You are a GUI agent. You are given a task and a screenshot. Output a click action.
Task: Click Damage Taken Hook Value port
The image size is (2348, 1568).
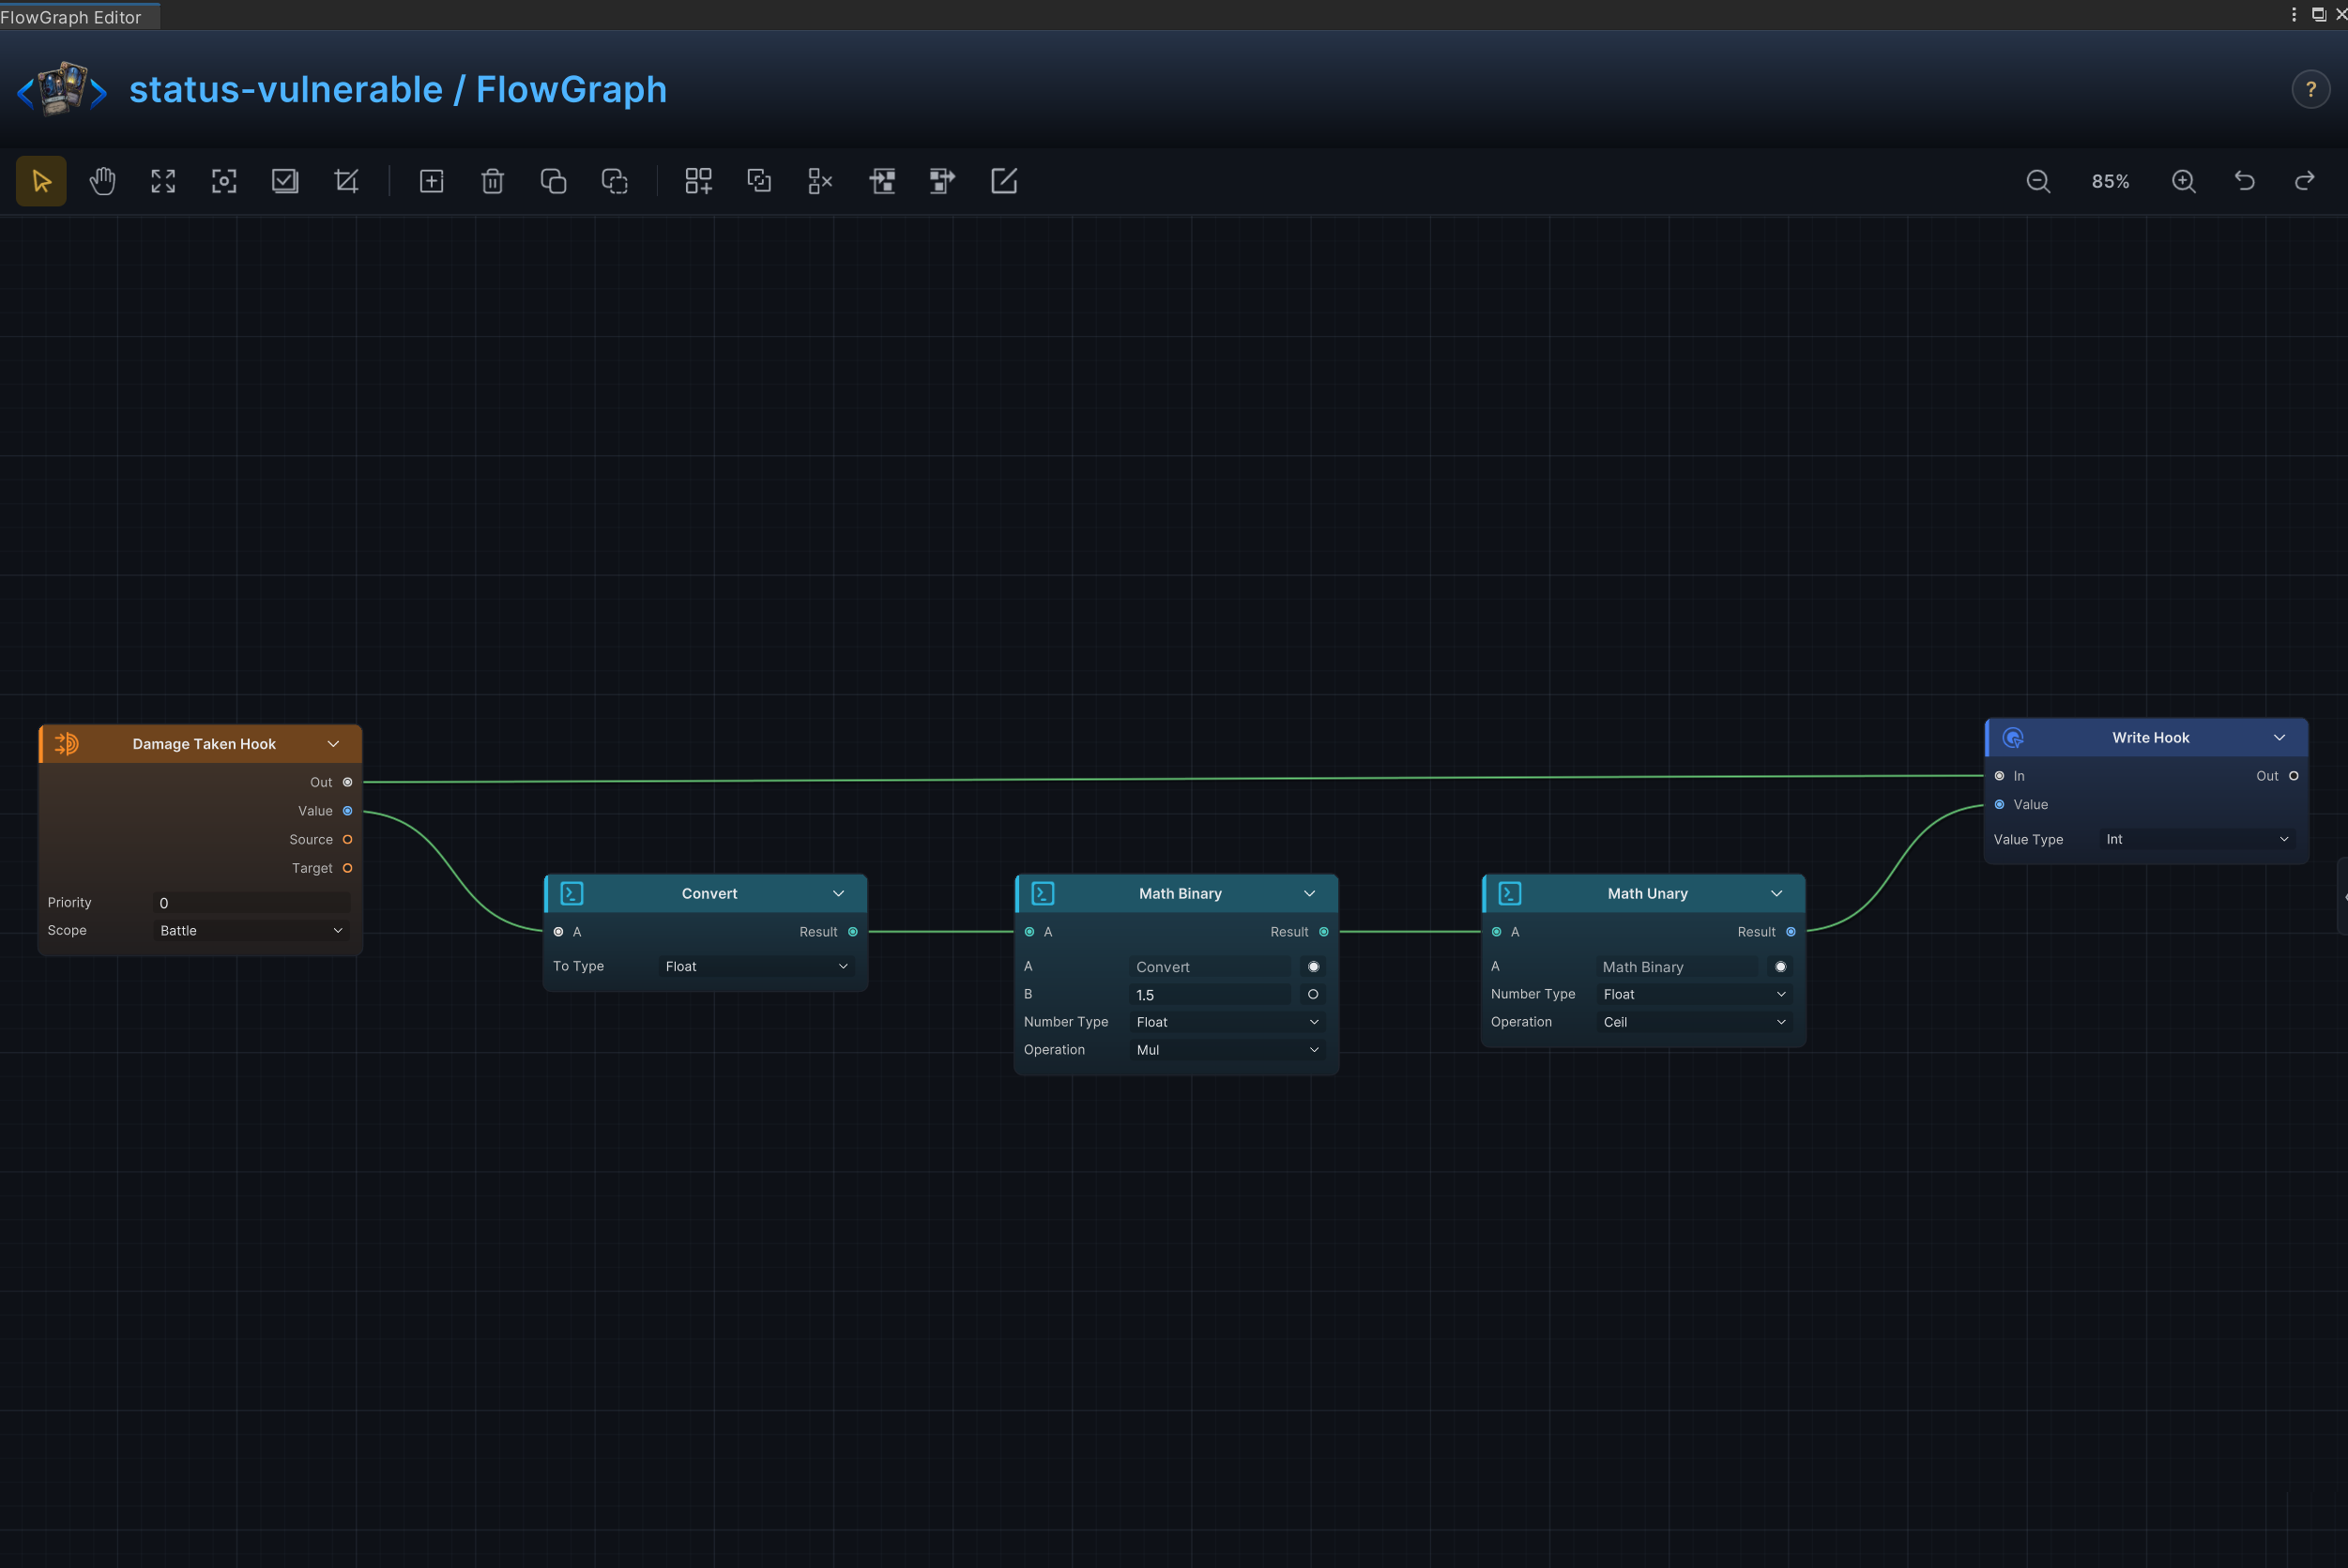[x=348, y=811]
